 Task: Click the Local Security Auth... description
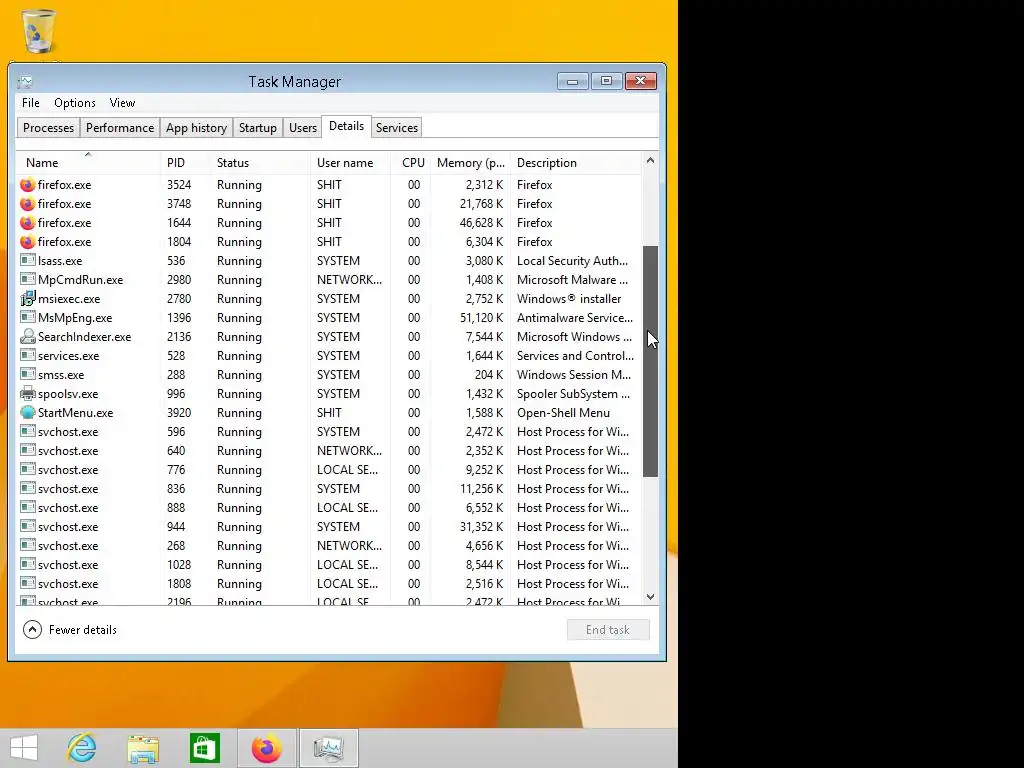click(573, 261)
